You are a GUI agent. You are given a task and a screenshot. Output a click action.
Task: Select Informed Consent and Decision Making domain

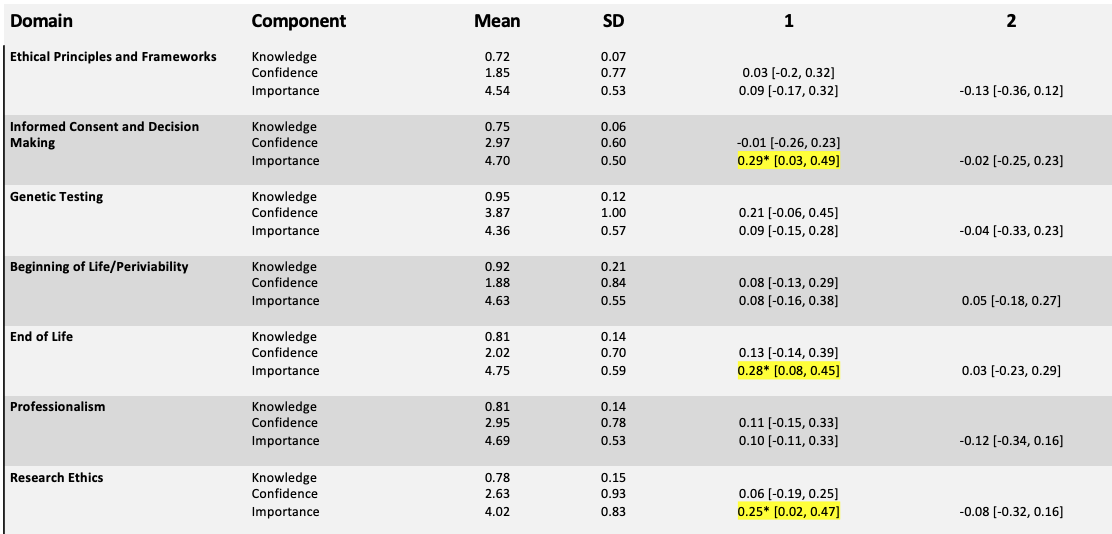point(104,135)
